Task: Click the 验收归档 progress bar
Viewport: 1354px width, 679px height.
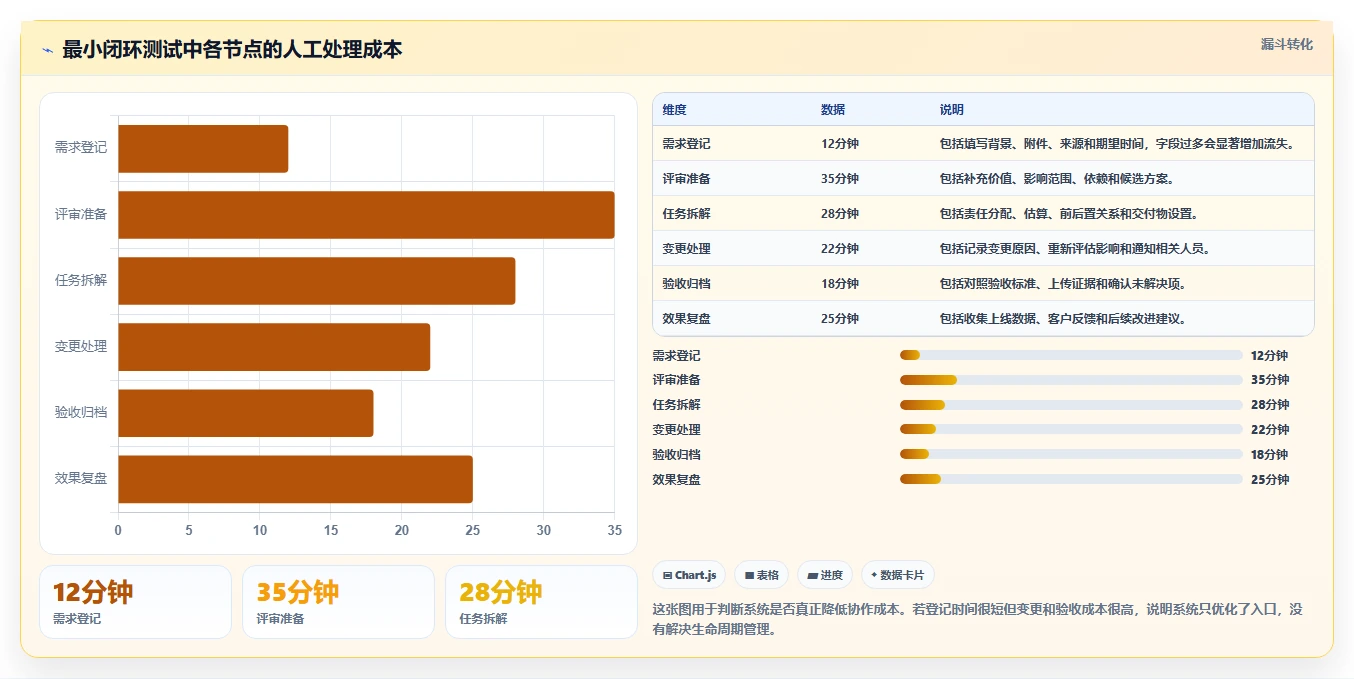Action: (x=1071, y=454)
